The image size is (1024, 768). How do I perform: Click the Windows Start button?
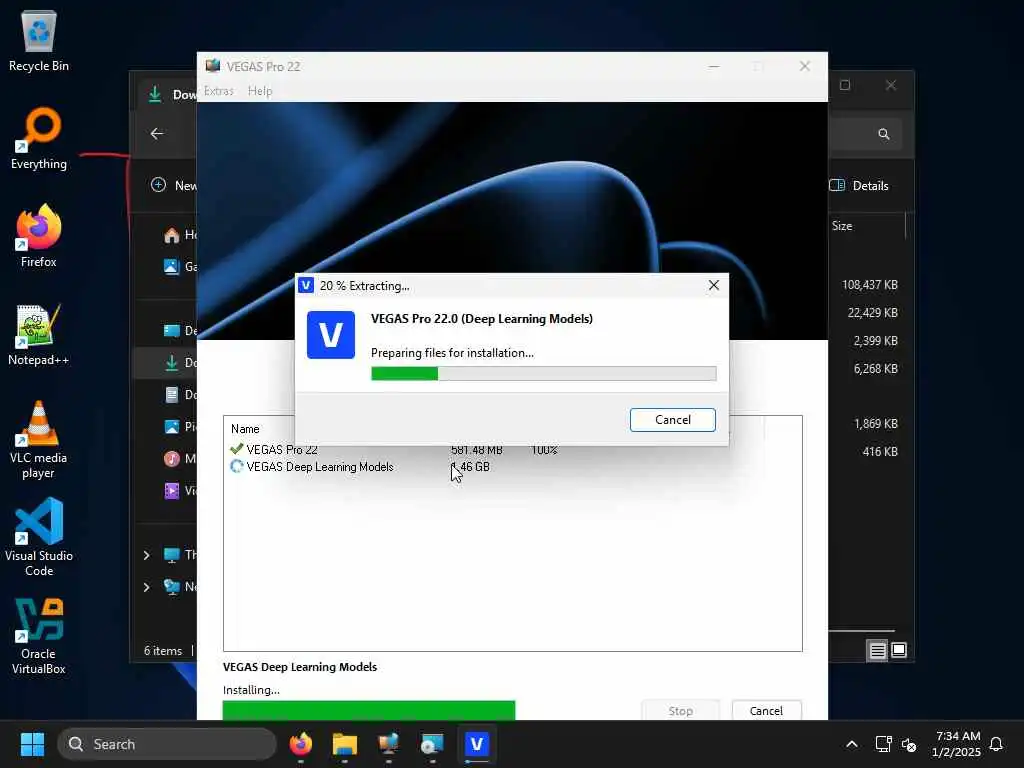[x=32, y=744]
